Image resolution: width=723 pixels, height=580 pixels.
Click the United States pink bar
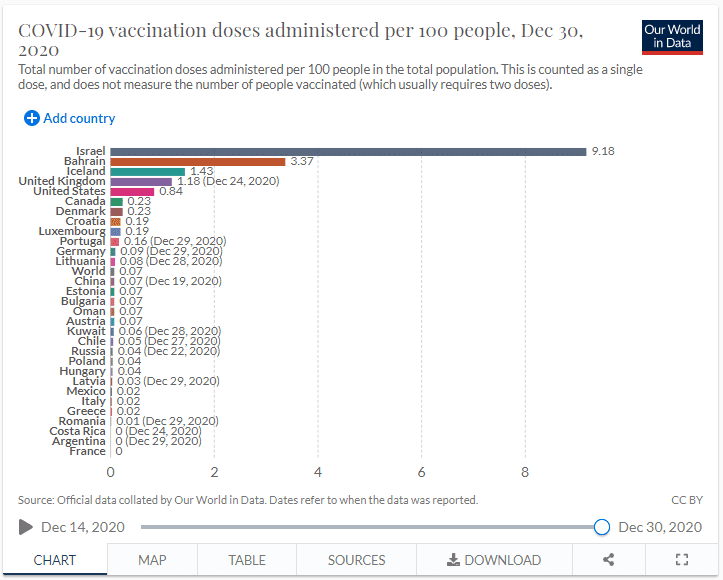click(132, 192)
